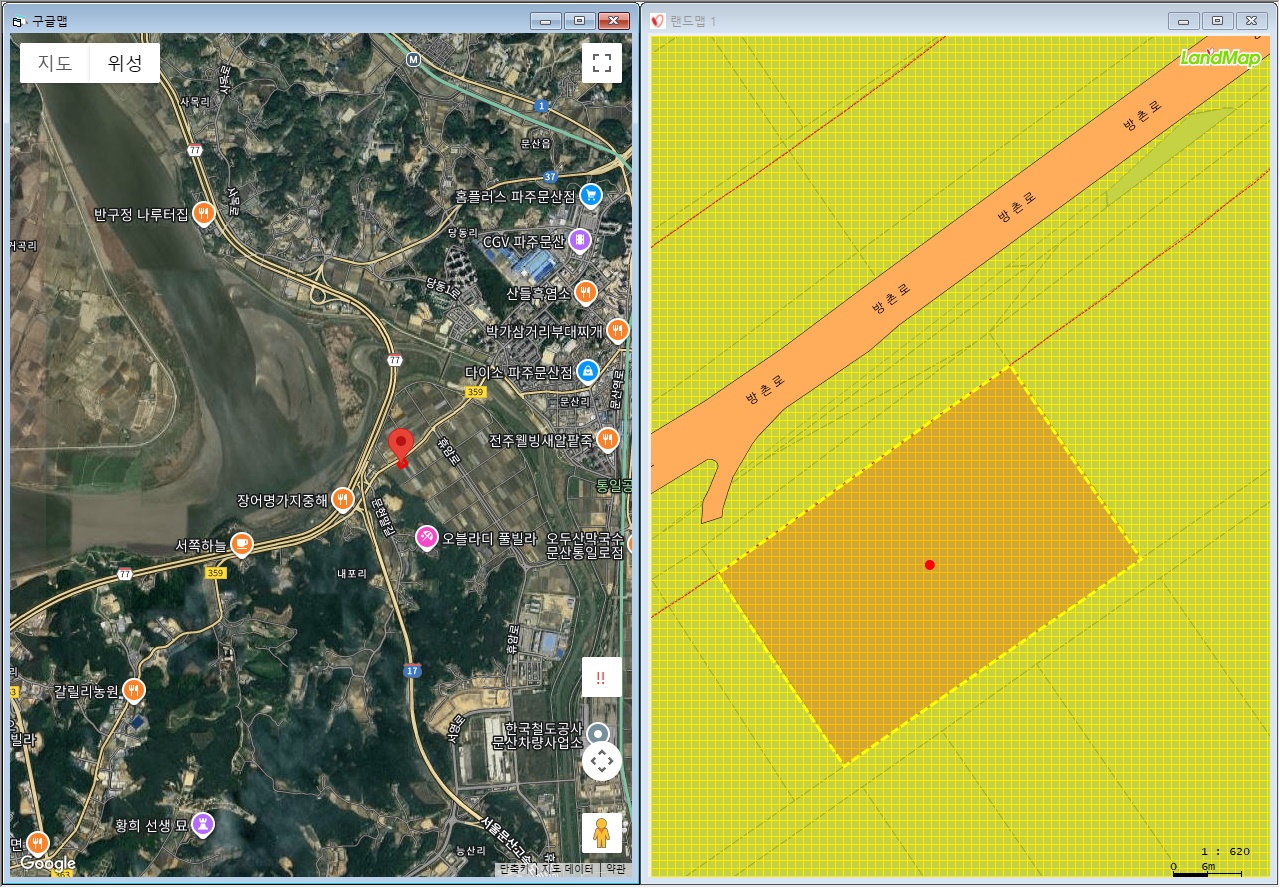
Task: Click the Street View pegman icon
Action: click(x=601, y=832)
